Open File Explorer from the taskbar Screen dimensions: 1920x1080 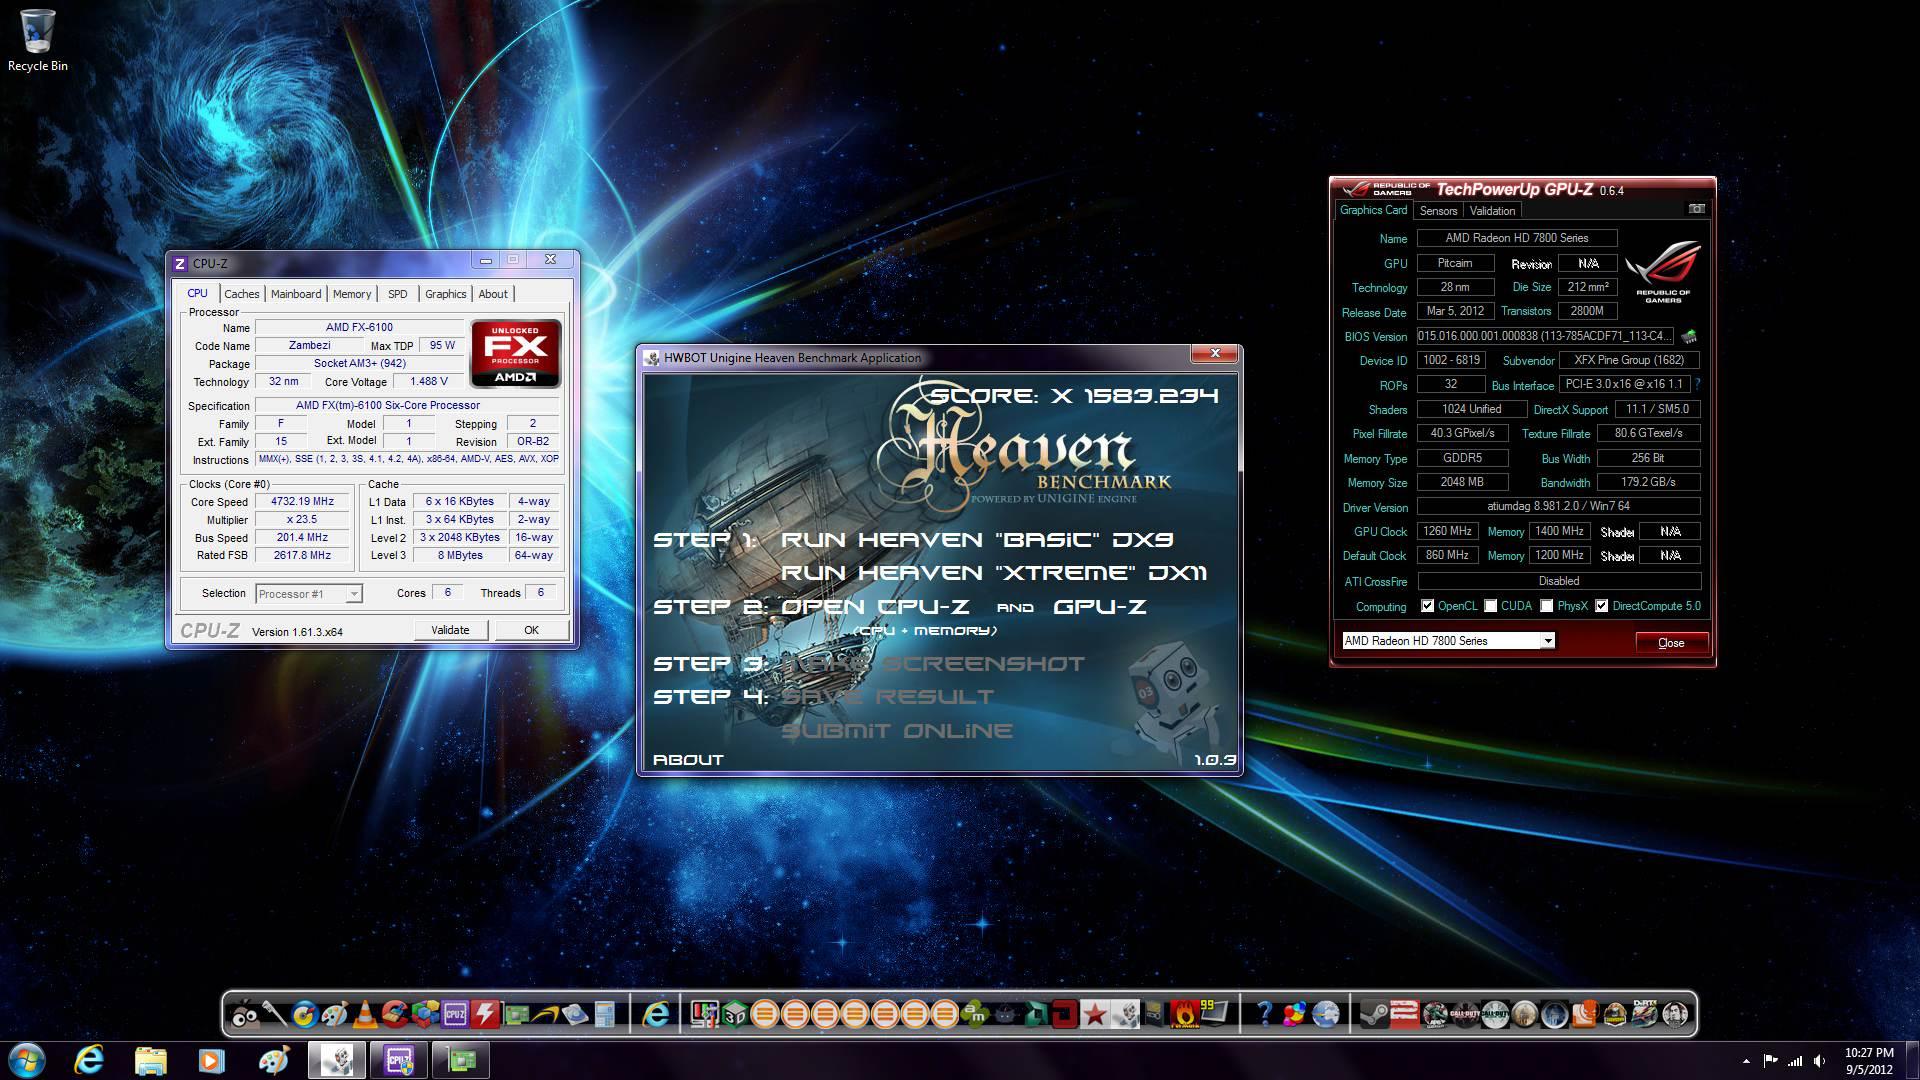150,1060
